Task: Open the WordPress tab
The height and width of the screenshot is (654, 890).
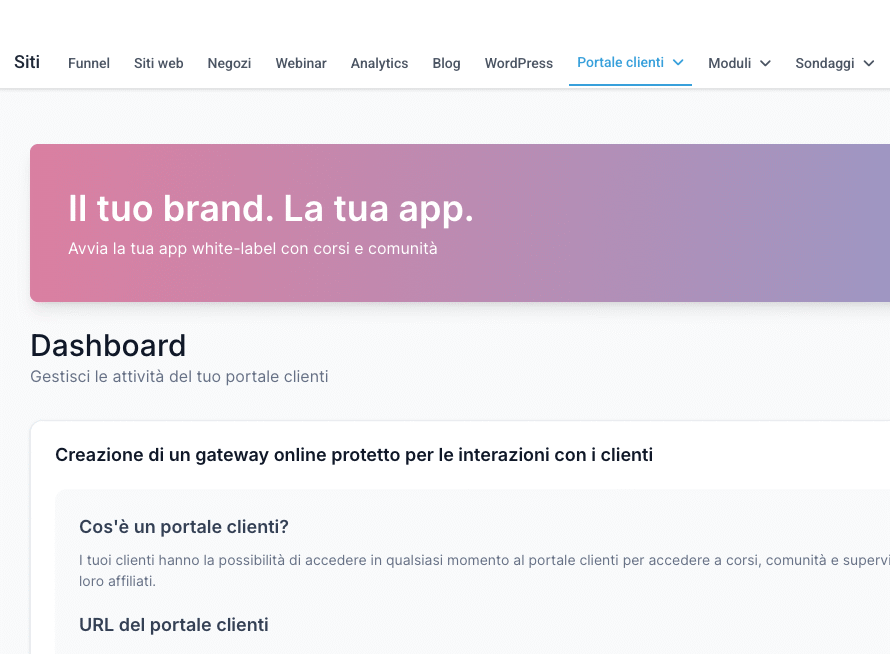Action: tap(518, 63)
